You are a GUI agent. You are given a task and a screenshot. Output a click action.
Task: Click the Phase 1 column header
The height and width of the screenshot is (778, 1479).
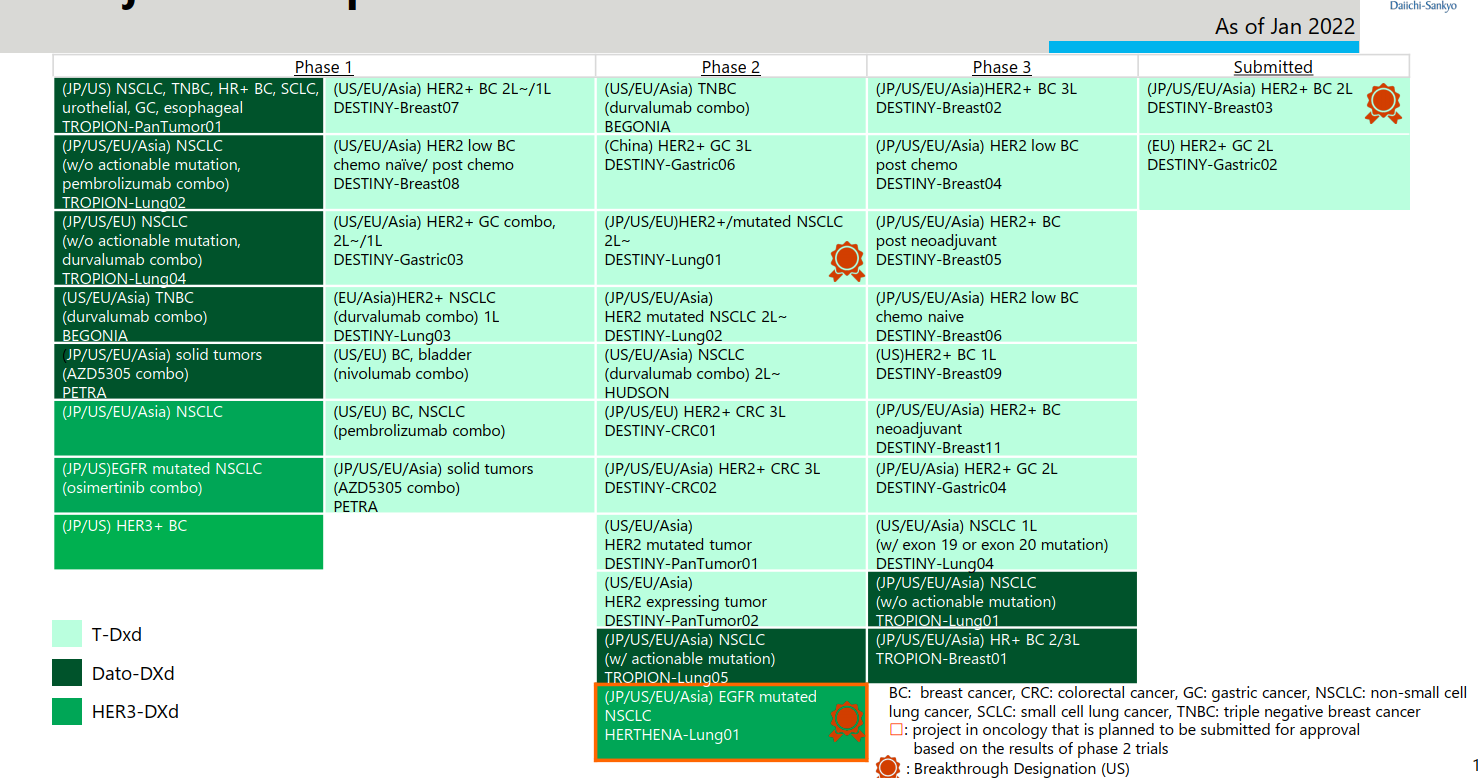pyautogui.click(x=323, y=67)
